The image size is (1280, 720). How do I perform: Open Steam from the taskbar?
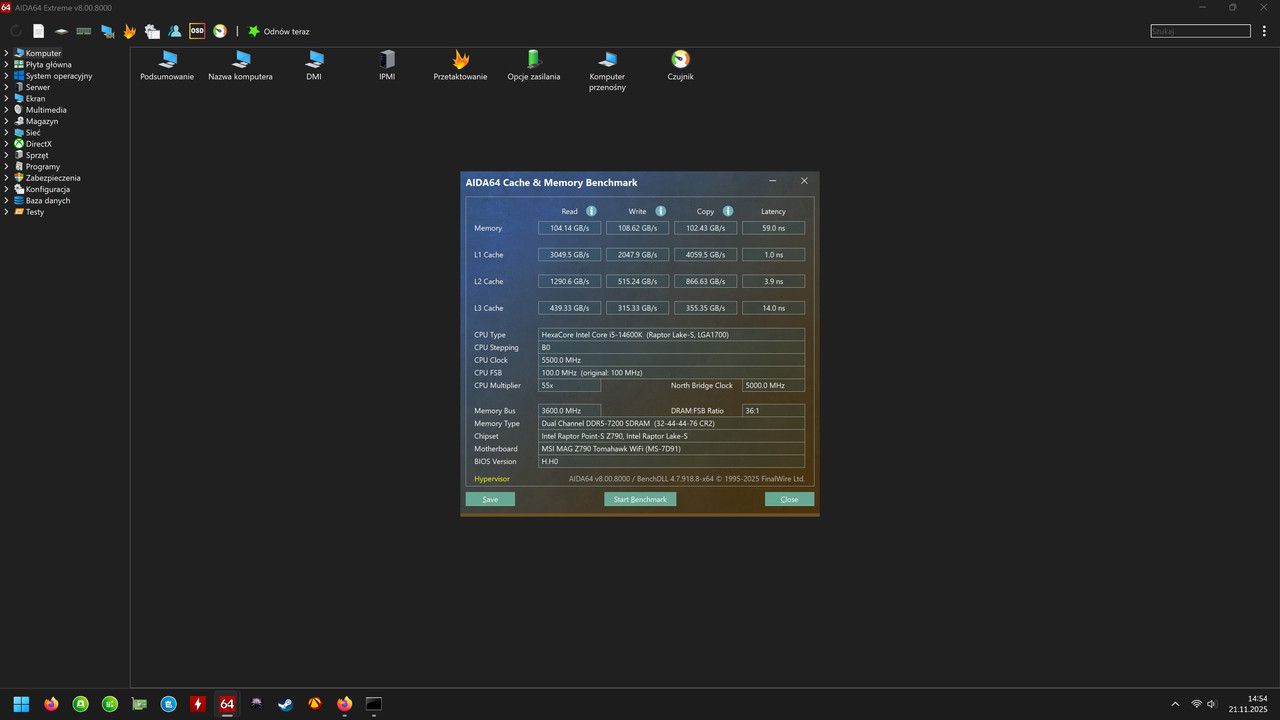click(286, 704)
